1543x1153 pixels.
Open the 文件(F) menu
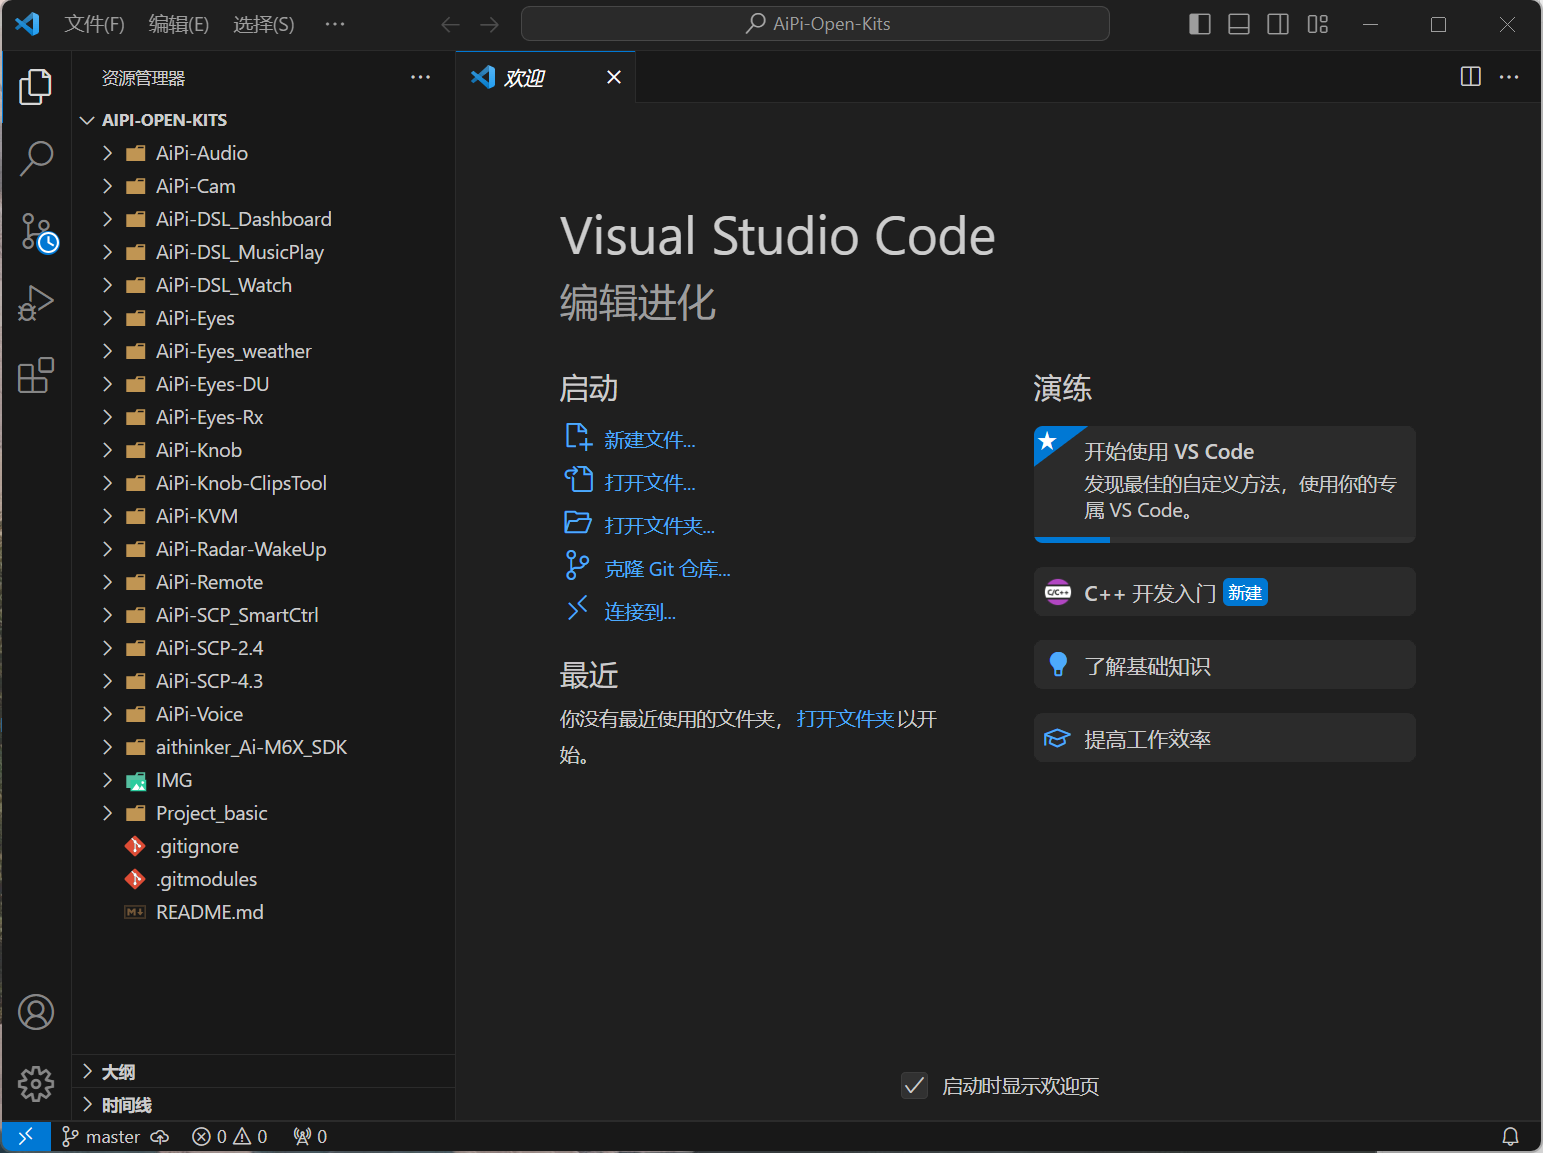coord(95,24)
